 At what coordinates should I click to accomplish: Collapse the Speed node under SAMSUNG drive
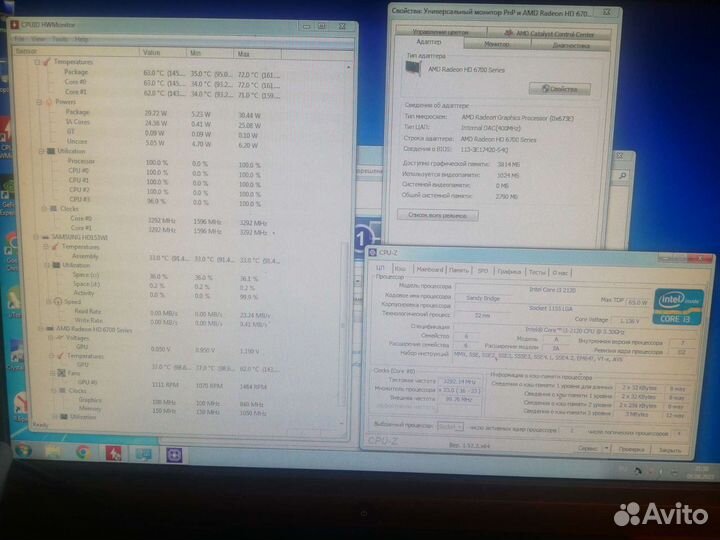pyautogui.click(x=49, y=302)
